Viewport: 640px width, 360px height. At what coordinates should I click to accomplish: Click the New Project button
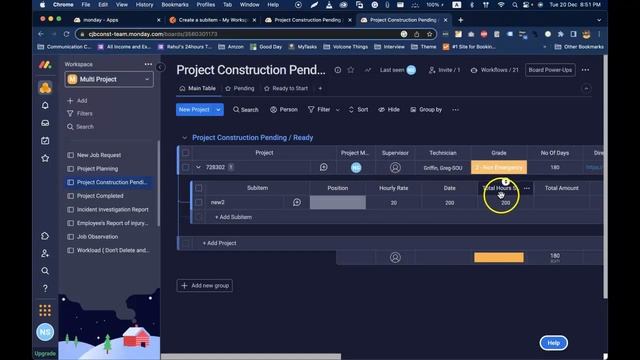tap(194, 109)
